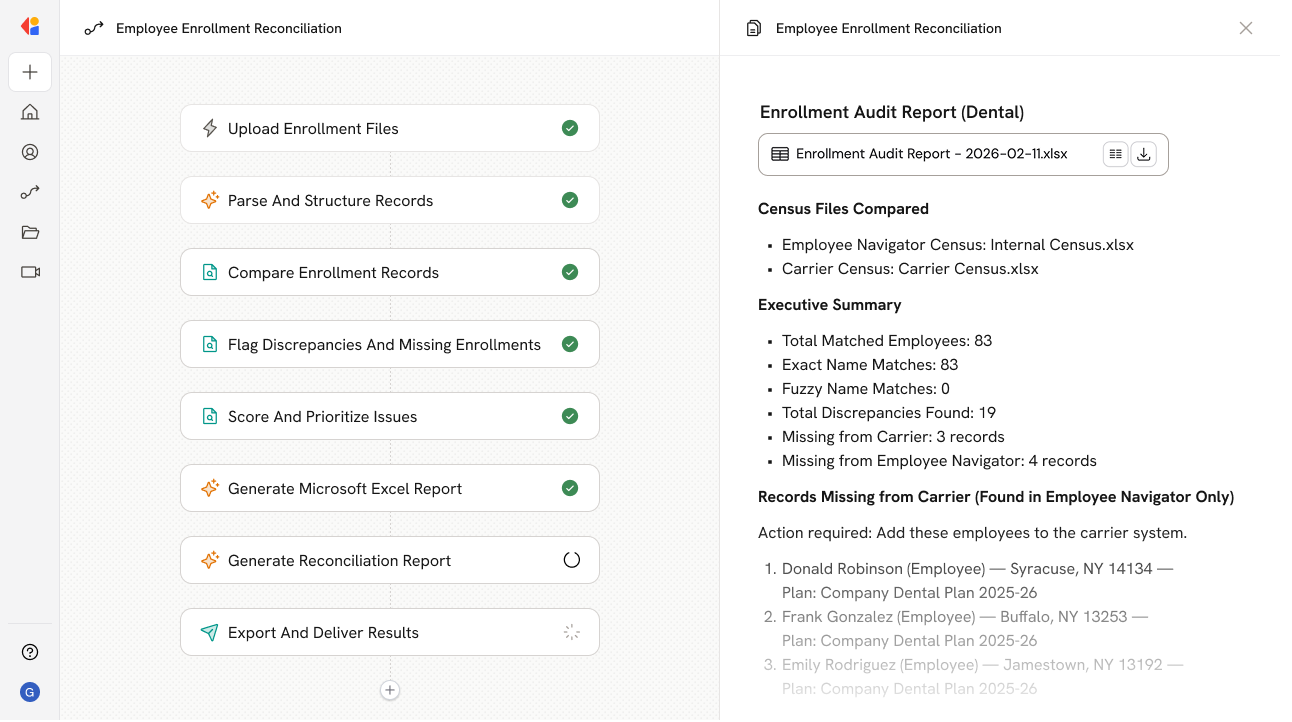Close the Employee Enrollment Reconciliation panel

1245,28
